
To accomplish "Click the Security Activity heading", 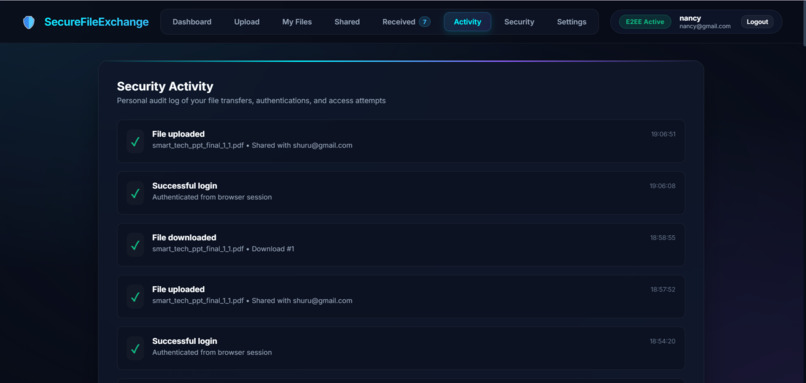I will [165, 86].
